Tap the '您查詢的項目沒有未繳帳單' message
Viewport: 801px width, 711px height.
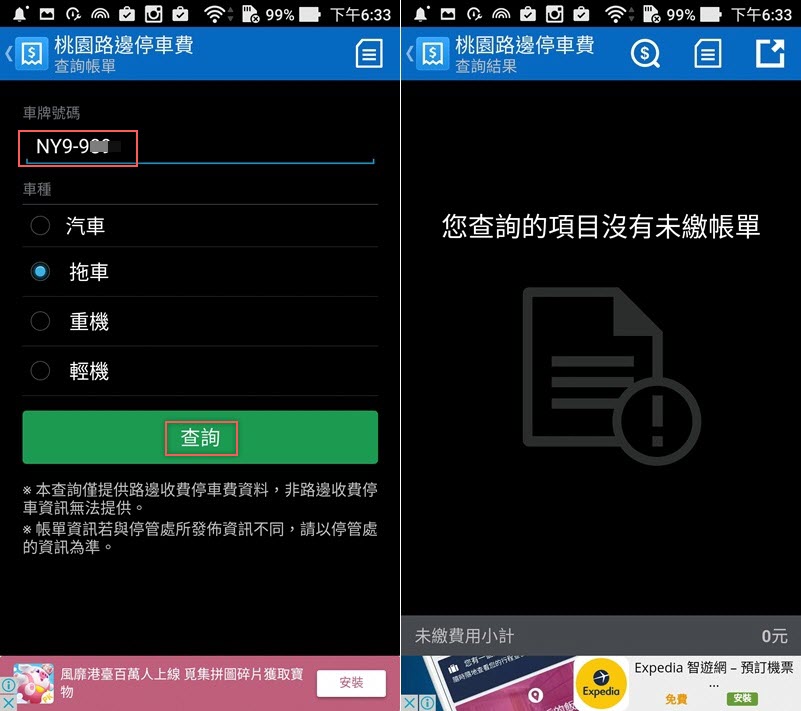tap(601, 226)
